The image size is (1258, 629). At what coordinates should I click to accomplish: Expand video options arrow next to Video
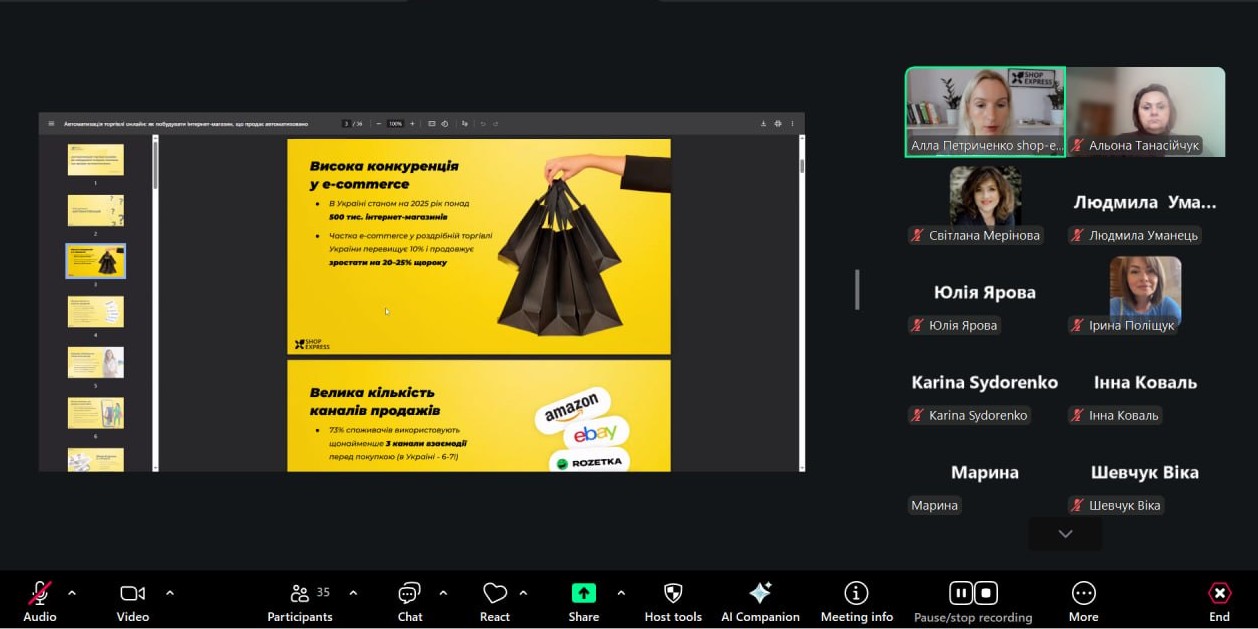coord(170,593)
